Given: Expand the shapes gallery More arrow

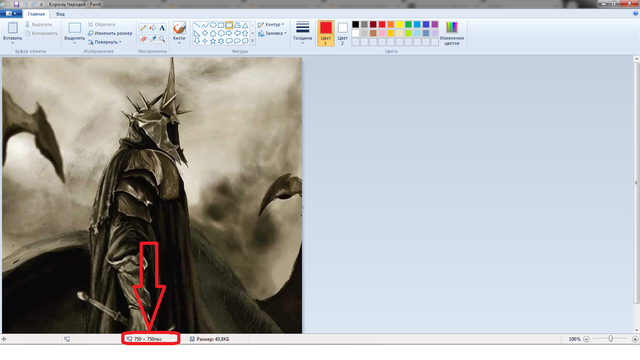Looking at the screenshot, I should pos(253,41).
